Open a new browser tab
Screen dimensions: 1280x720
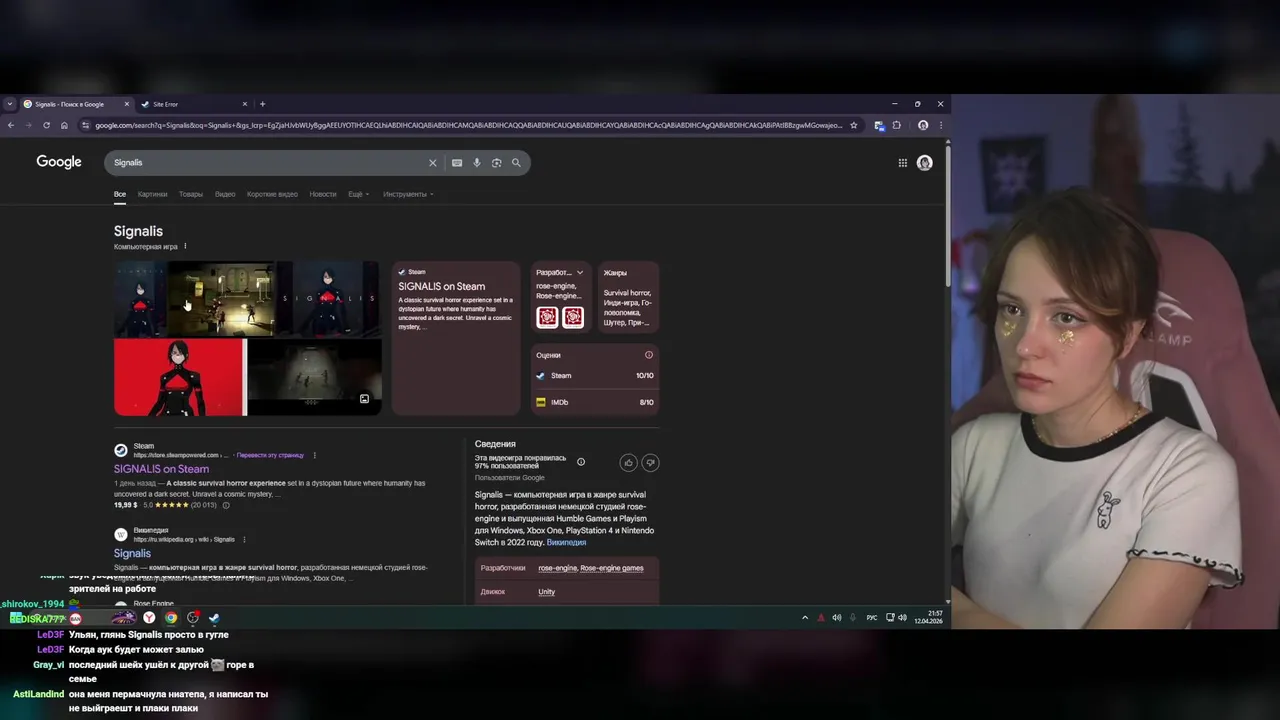(263, 104)
